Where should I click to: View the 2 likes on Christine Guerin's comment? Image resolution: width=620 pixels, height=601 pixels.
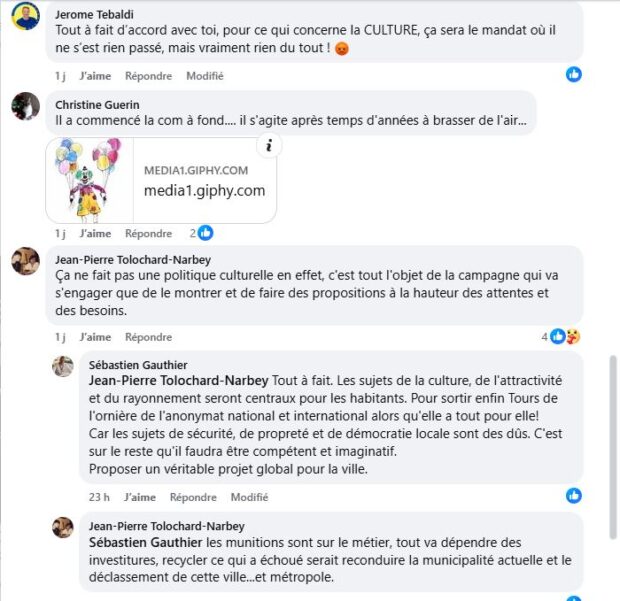pos(201,233)
